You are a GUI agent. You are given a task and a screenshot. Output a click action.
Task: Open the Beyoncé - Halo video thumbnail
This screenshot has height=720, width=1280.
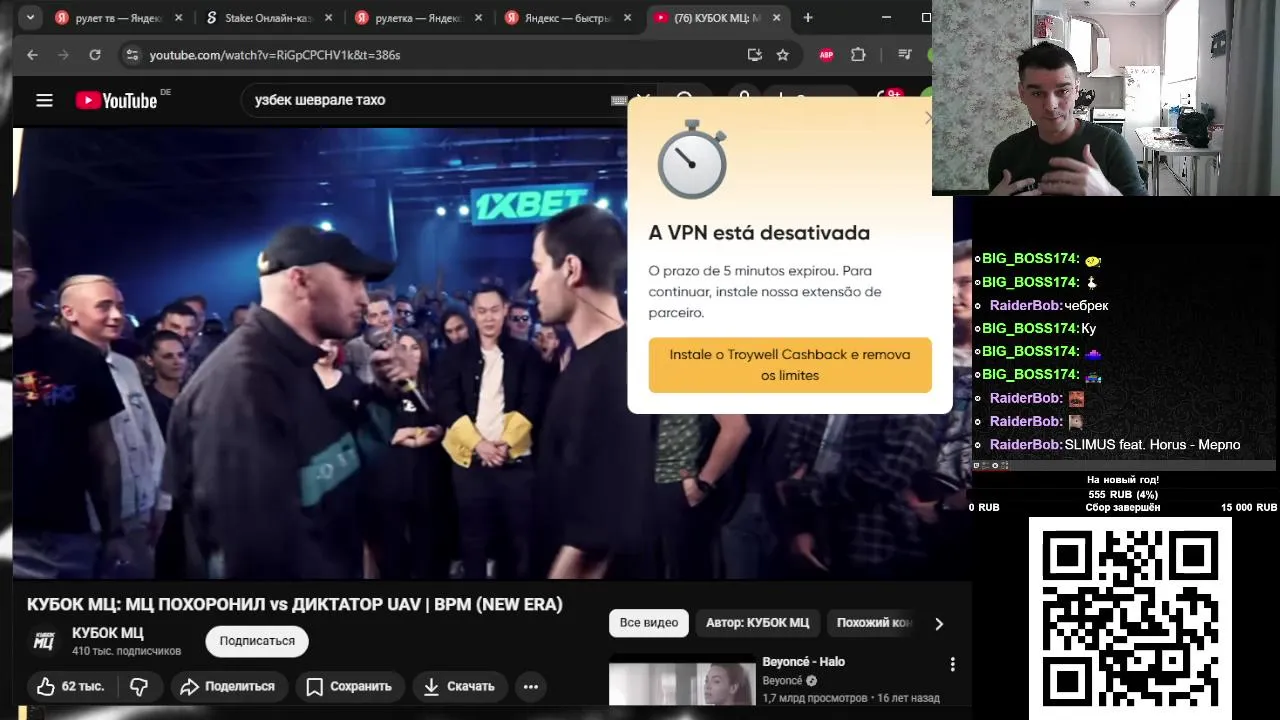(x=682, y=680)
